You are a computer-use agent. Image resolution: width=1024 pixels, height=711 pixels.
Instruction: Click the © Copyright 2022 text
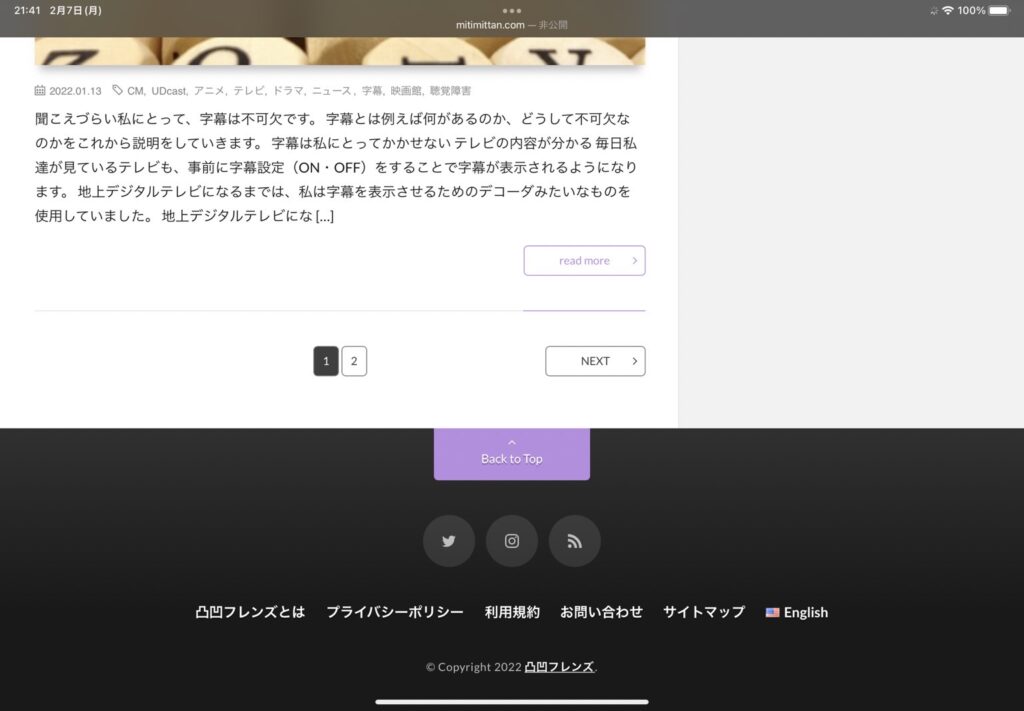[x=473, y=667]
